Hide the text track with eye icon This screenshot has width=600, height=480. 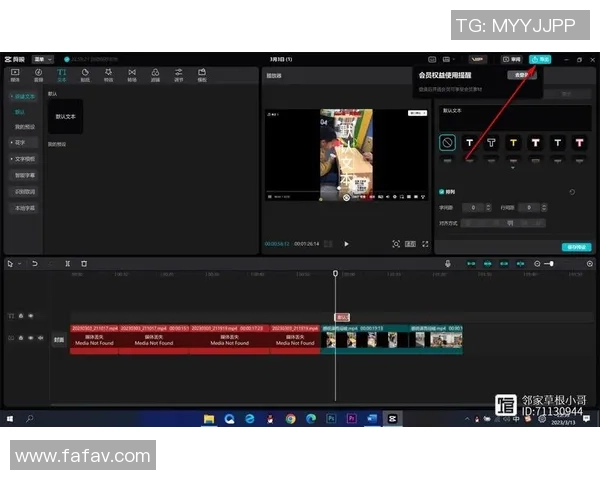[31, 316]
